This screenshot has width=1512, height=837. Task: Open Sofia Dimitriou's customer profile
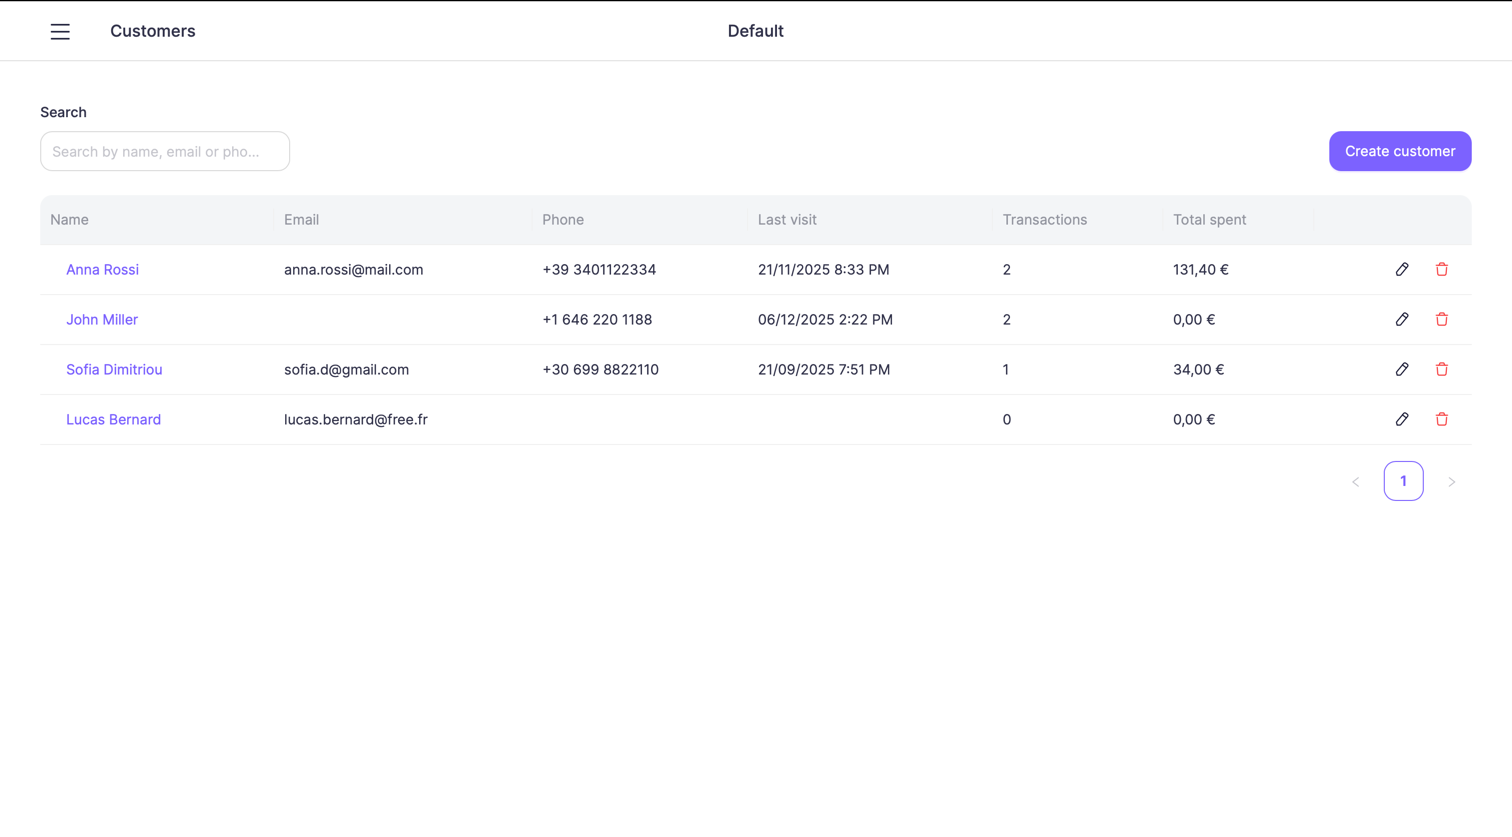(x=114, y=369)
